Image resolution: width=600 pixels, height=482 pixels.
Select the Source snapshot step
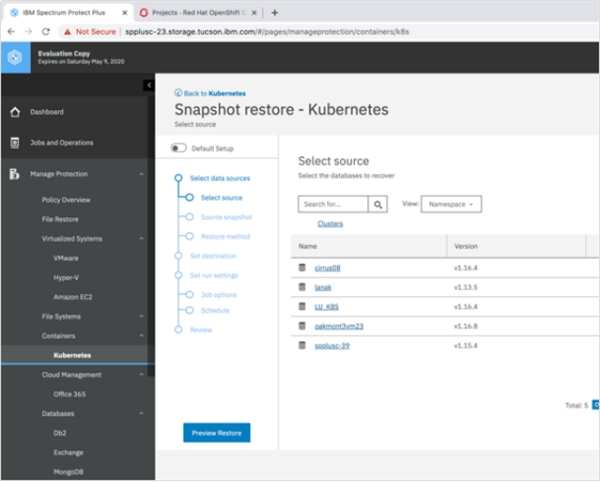coord(226,216)
